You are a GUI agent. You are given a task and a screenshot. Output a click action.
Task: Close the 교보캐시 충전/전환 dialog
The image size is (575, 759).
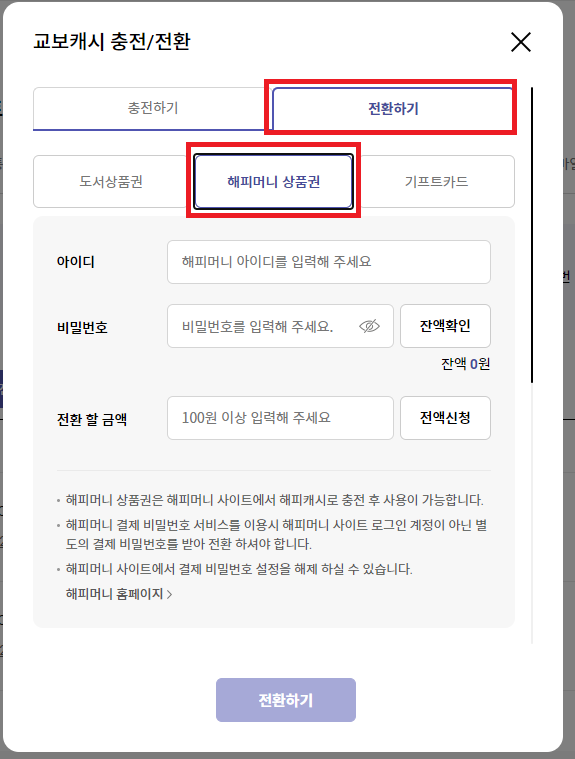521,42
